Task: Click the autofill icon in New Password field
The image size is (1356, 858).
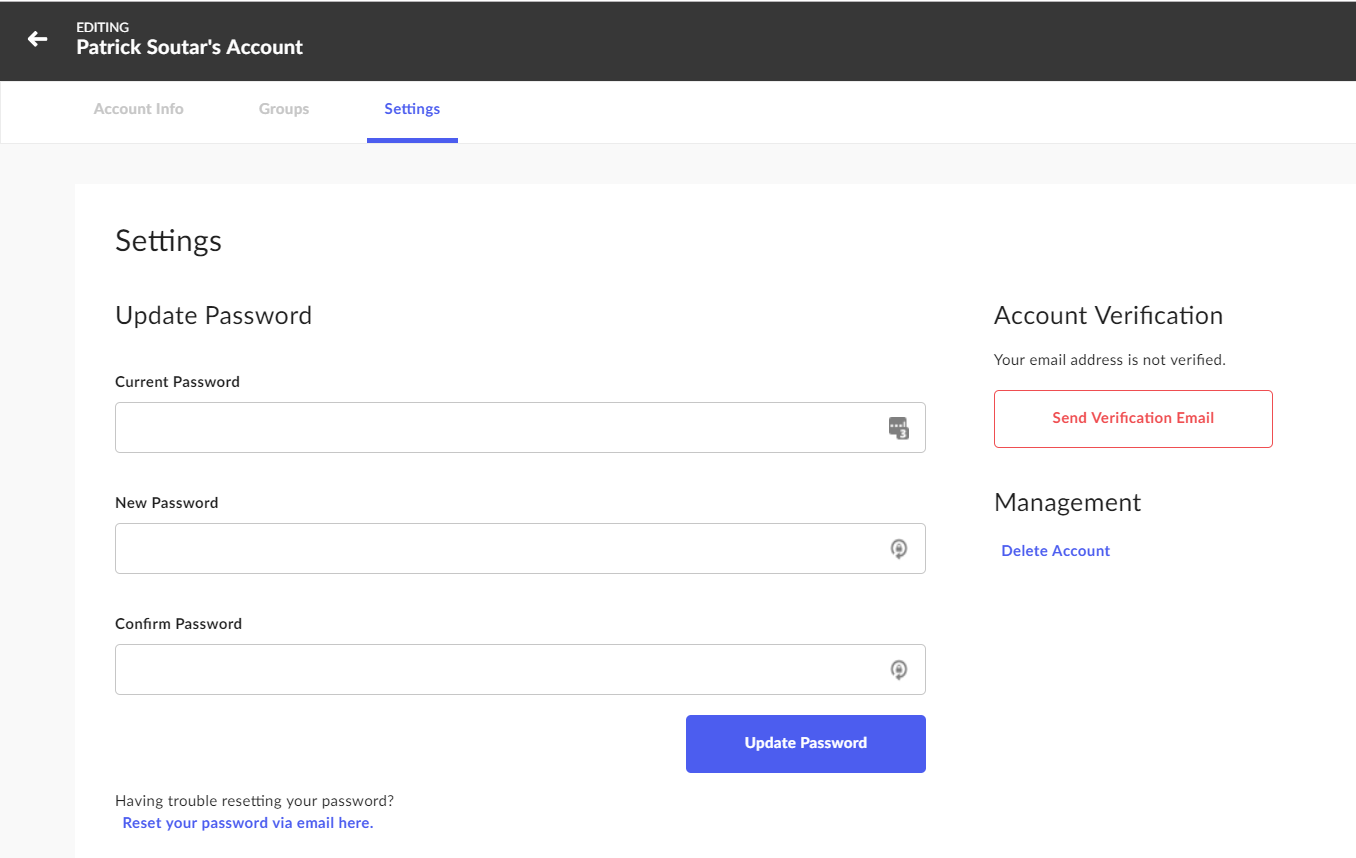Action: coord(899,549)
